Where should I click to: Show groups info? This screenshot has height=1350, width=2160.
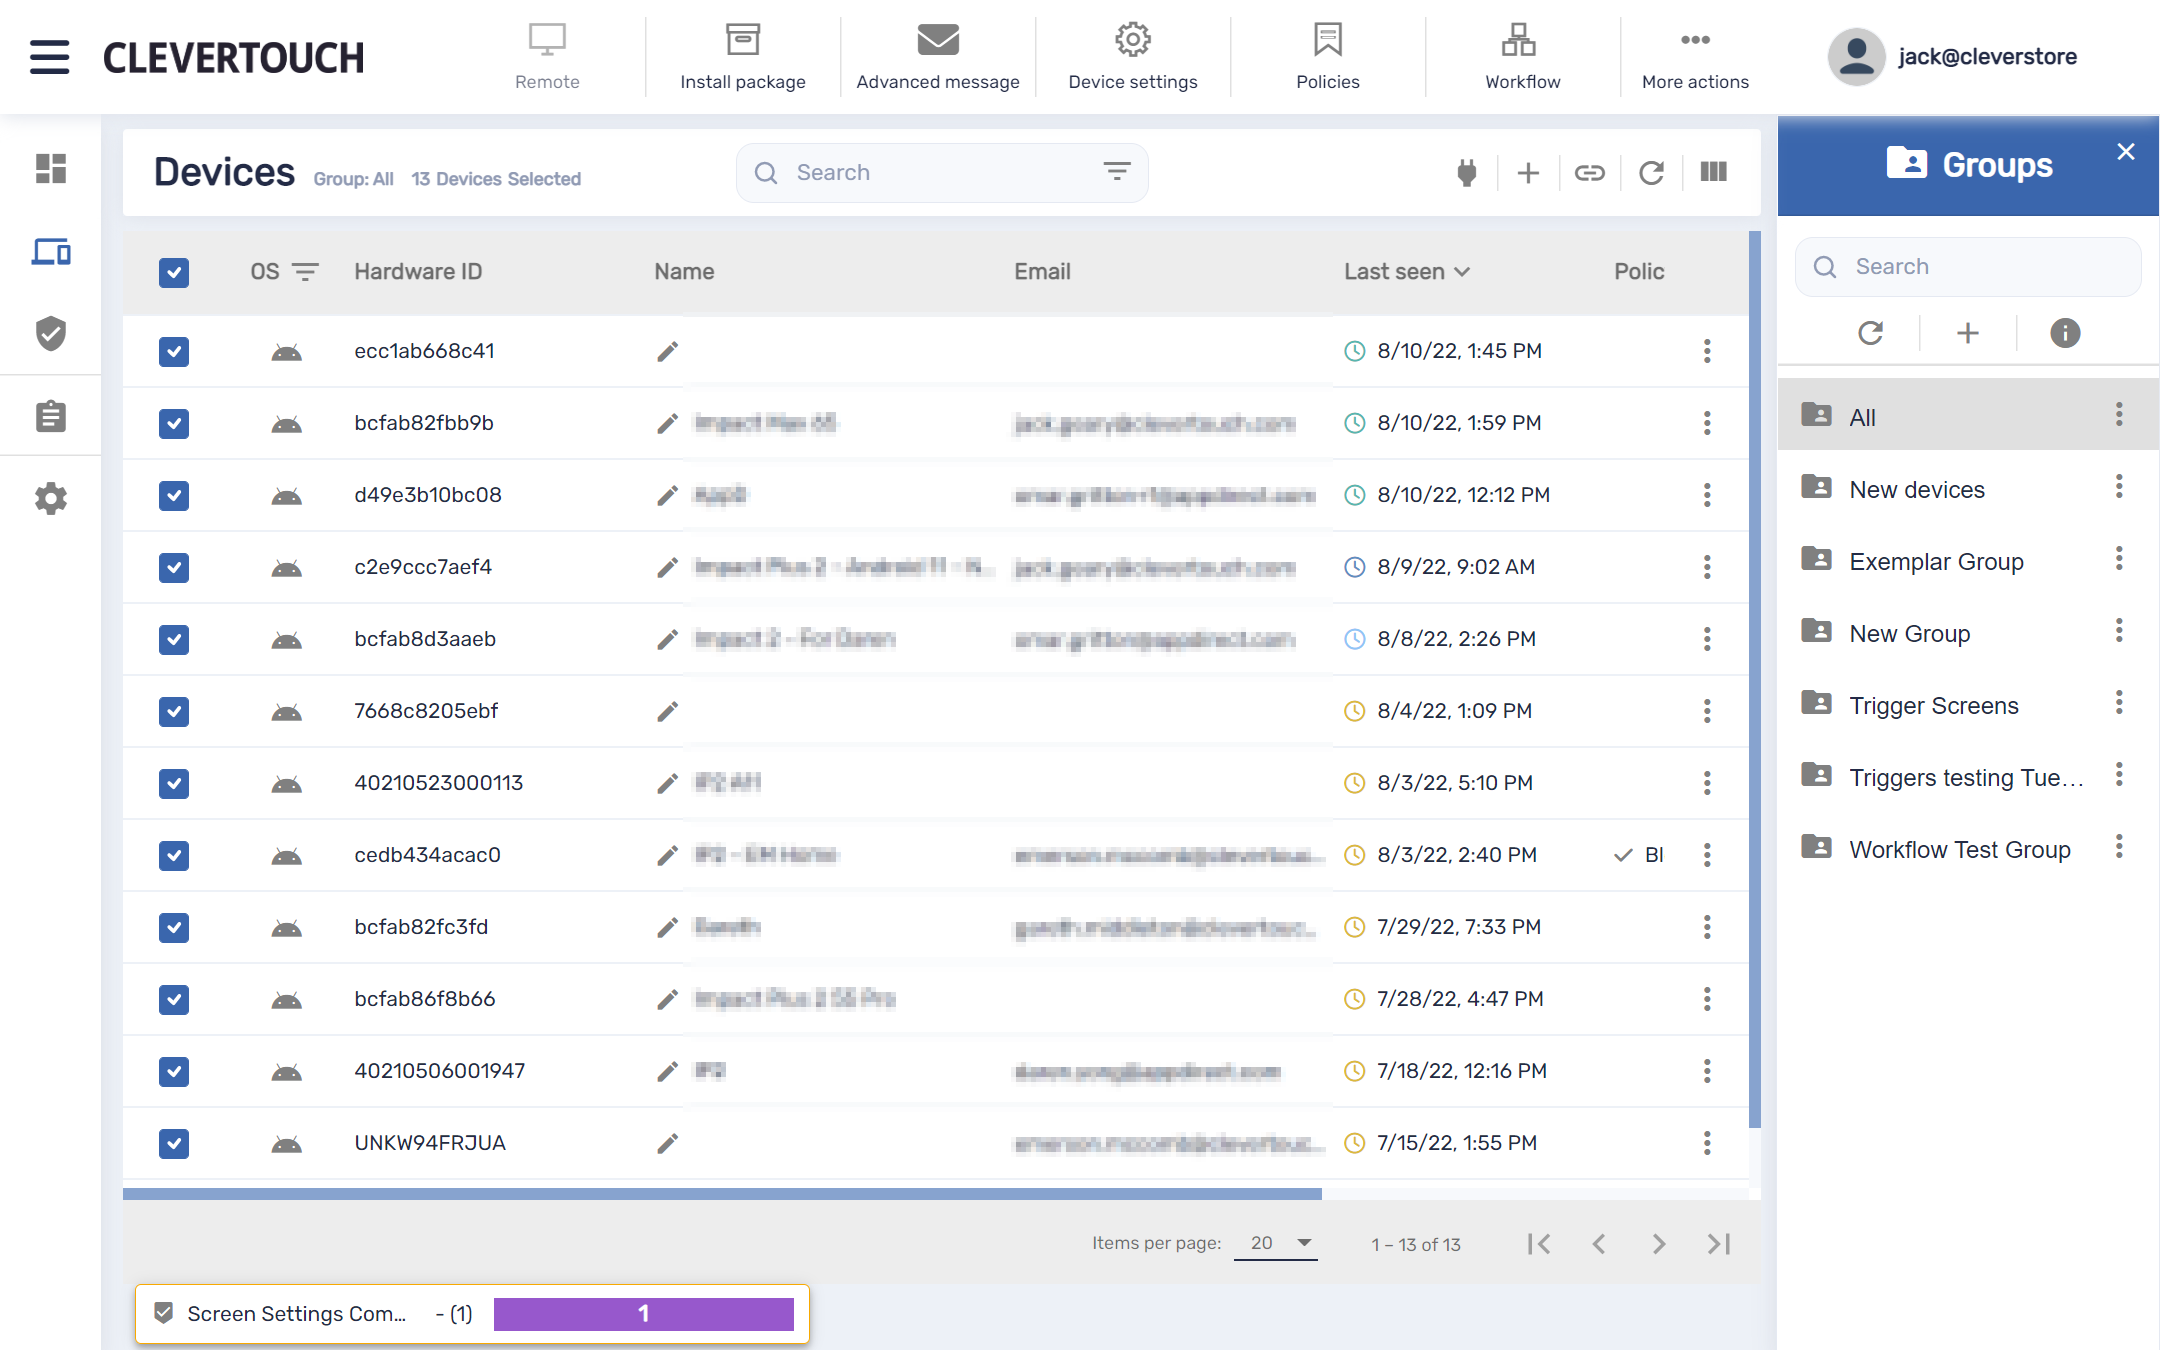2065,333
